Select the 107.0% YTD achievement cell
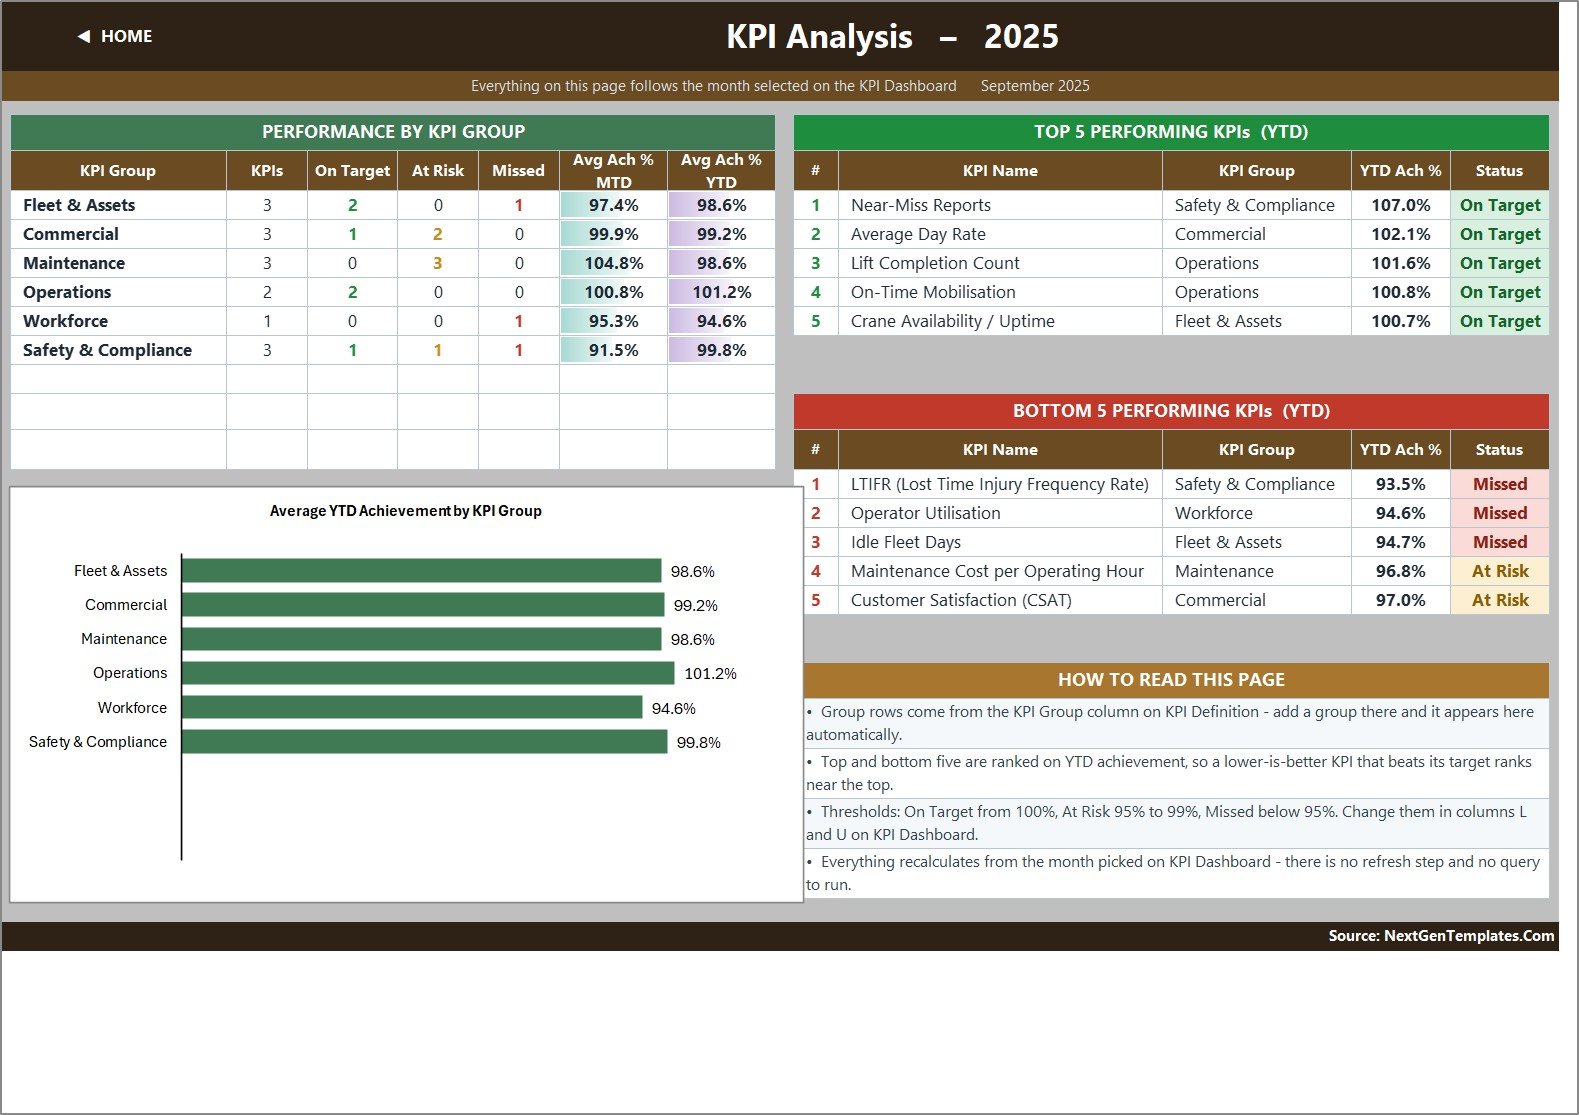This screenshot has height=1115, width=1579. click(x=1400, y=205)
